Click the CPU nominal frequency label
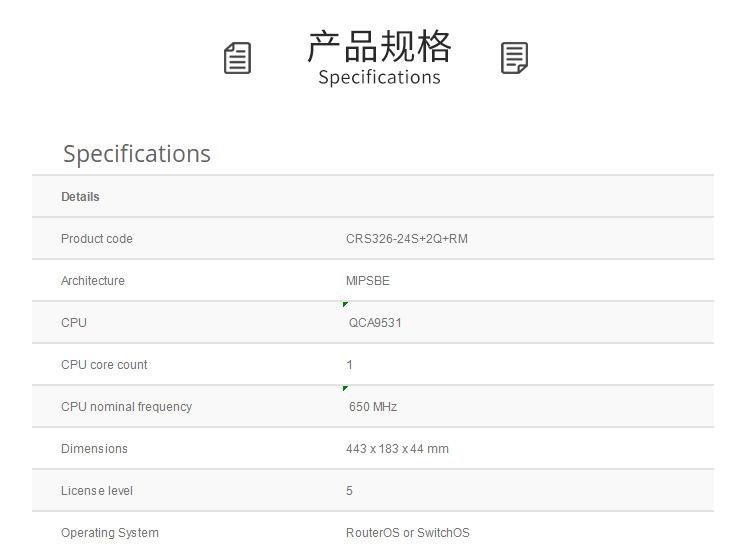The height and width of the screenshot is (546, 750). pos(126,407)
